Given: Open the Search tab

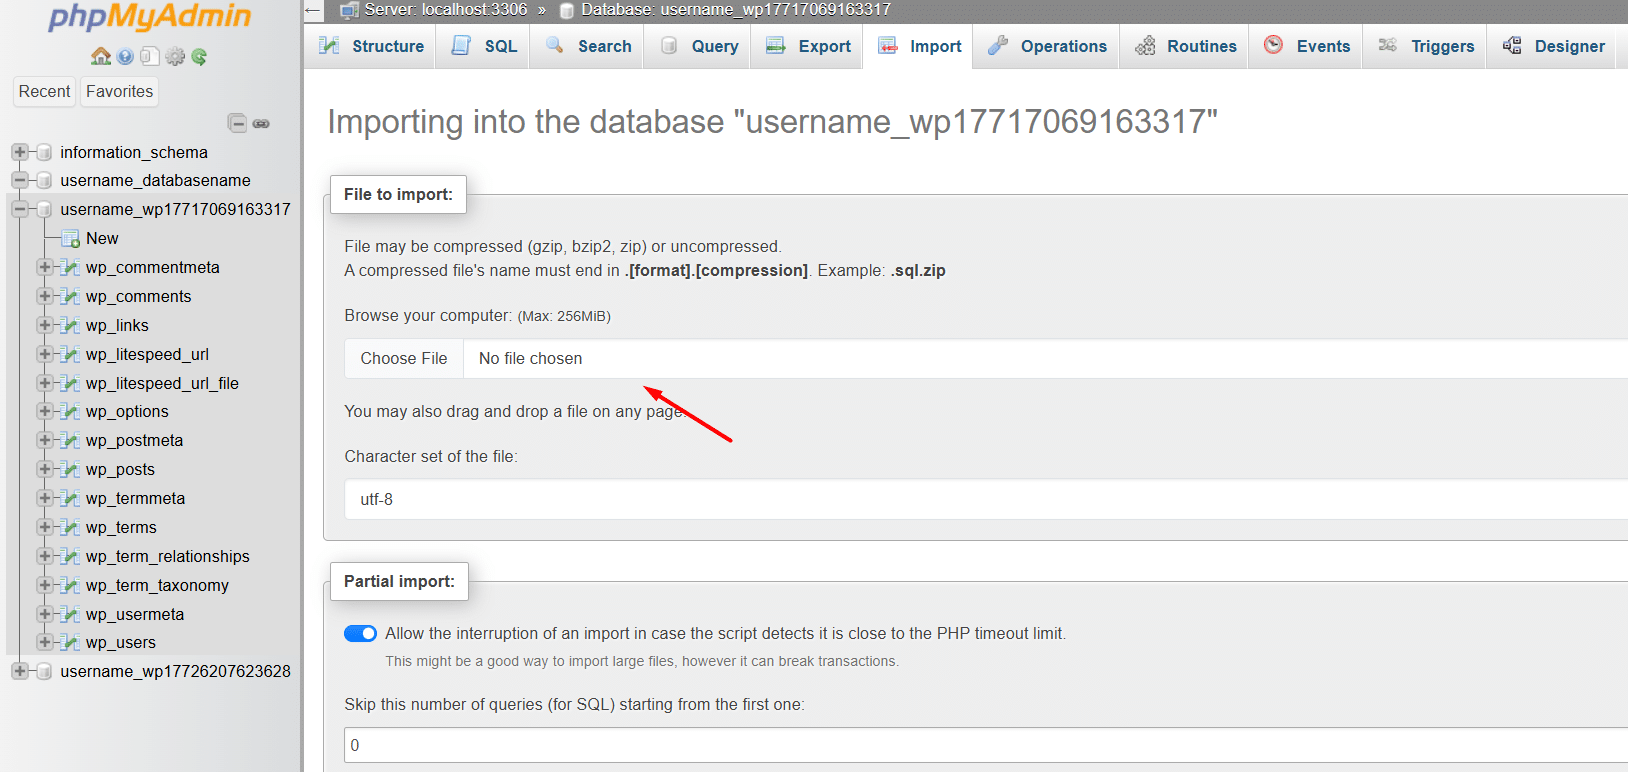Looking at the screenshot, I should pyautogui.click(x=588, y=46).
